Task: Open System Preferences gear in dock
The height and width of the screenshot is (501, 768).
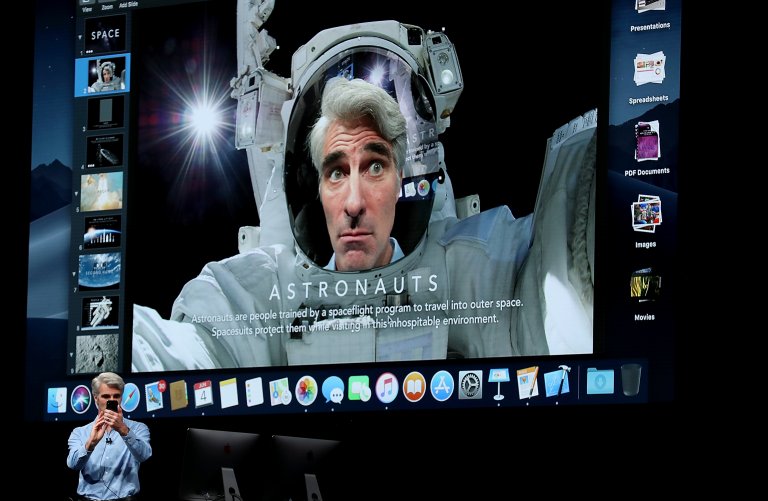Action: [x=470, y=384]
